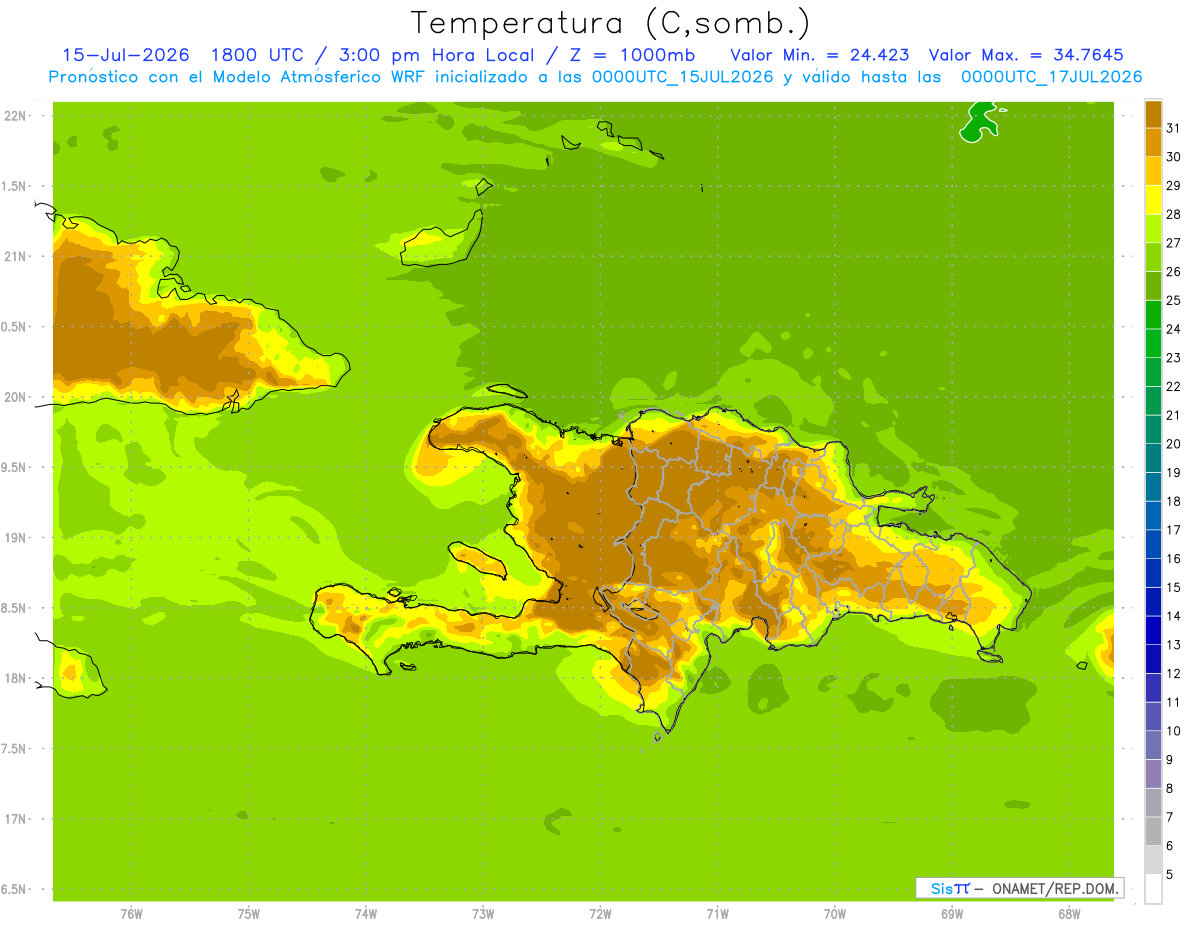Pick the brown legend swatch above 31
1200x927 pixels.
point(1153,114)
